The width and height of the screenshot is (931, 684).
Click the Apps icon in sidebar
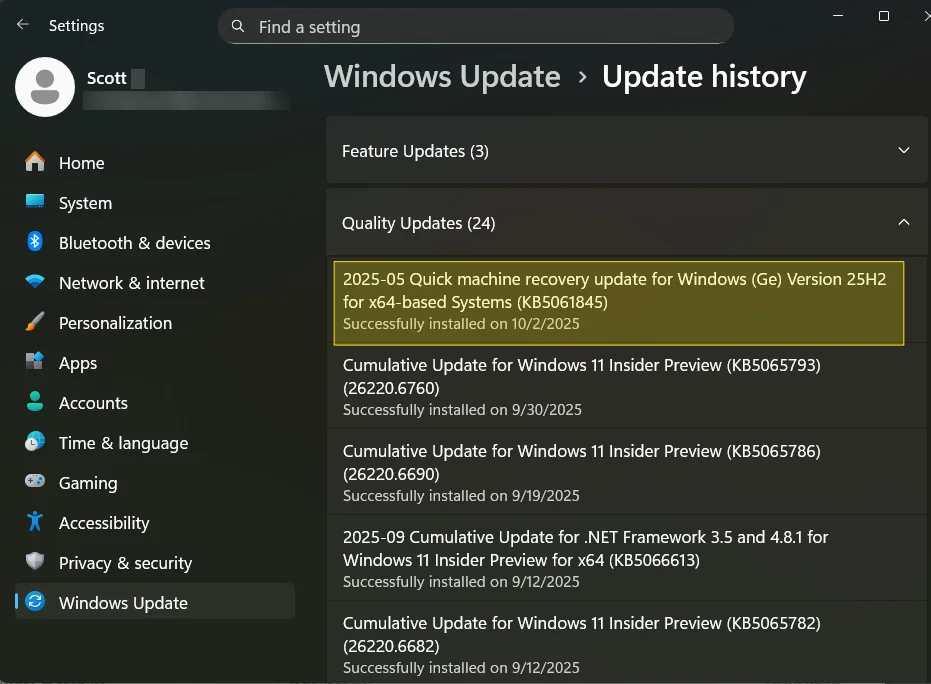click(35, 362)
